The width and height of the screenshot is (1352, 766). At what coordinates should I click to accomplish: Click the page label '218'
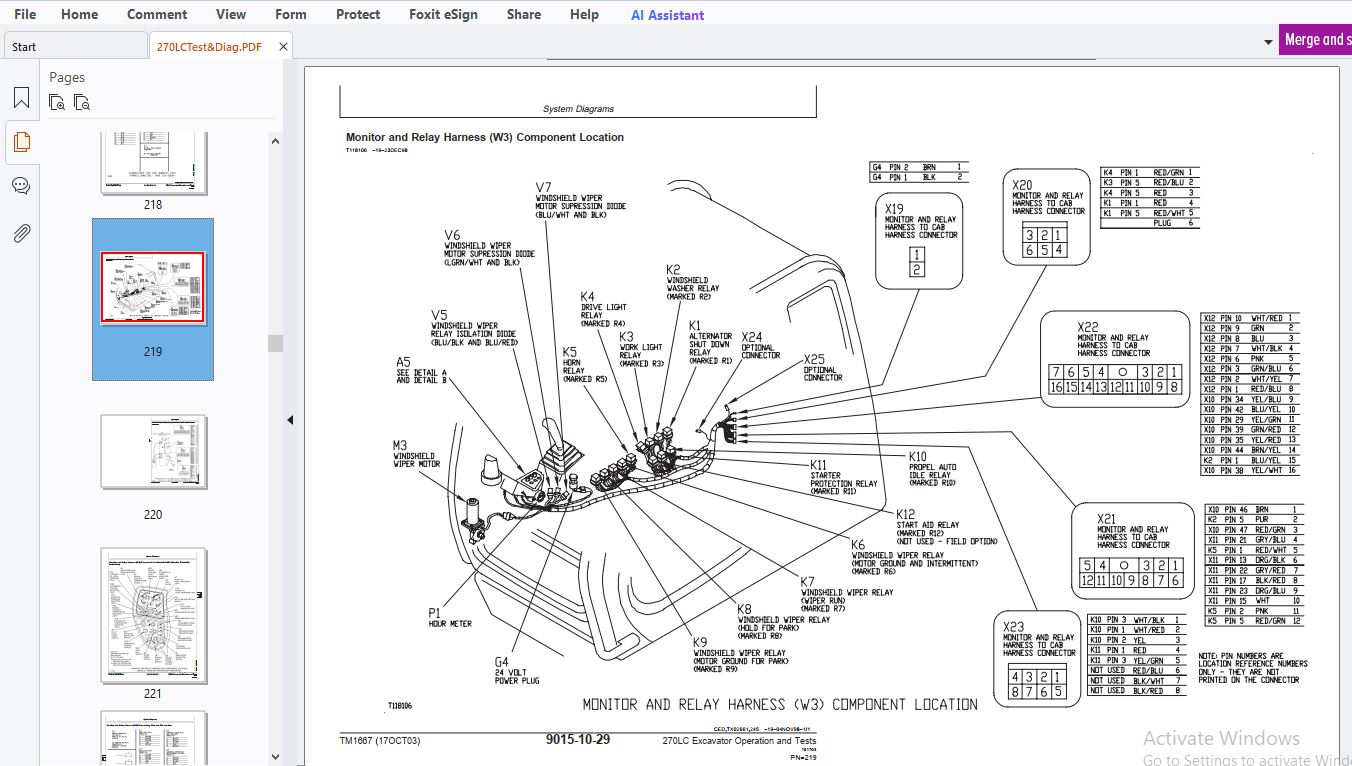[152, 205]
